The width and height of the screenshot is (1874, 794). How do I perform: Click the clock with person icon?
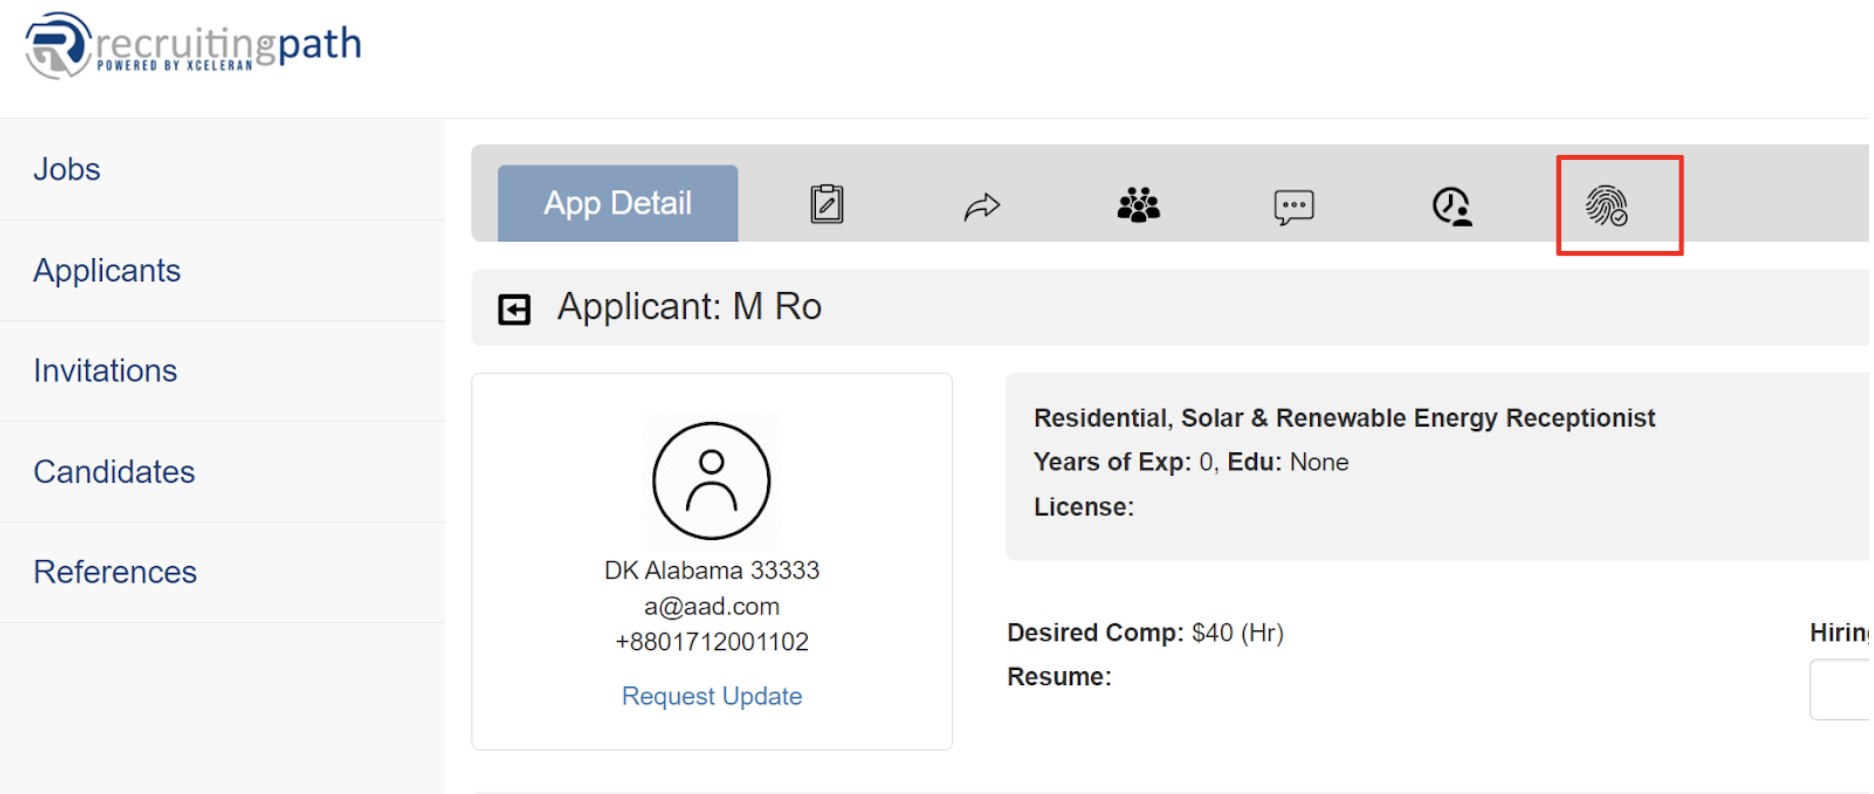tap(1452, 206)
